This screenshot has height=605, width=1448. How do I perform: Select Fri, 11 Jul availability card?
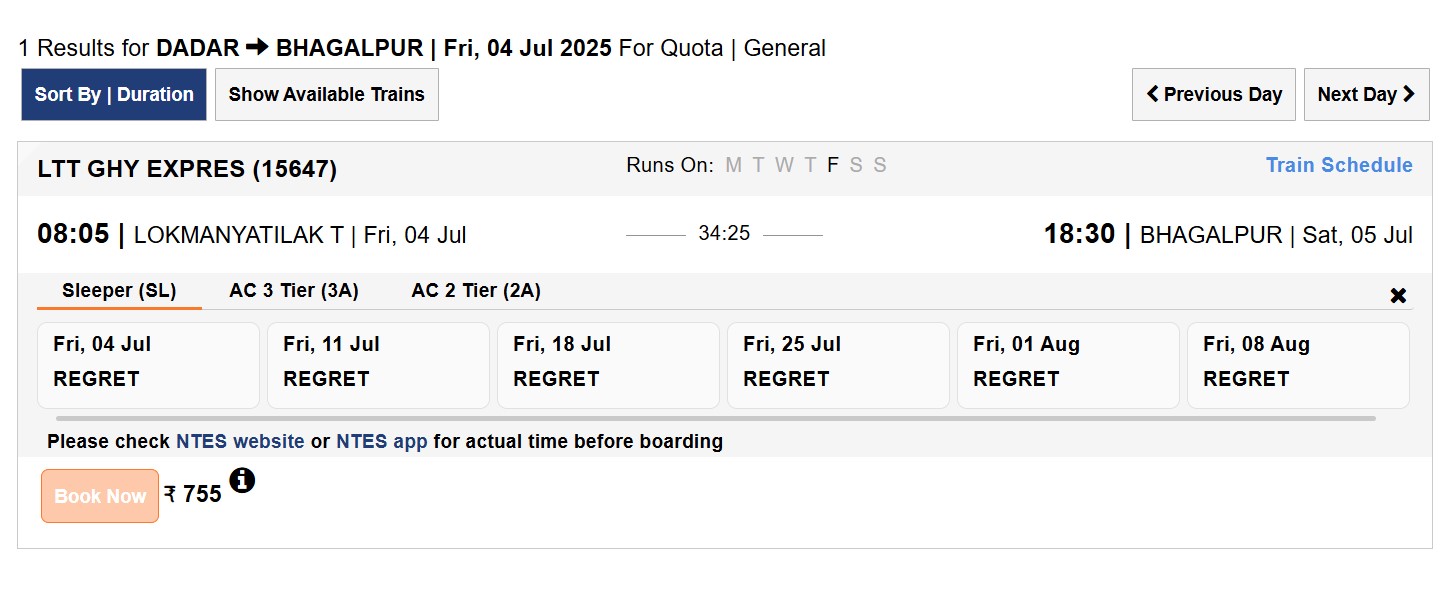(x=378, y=365)
